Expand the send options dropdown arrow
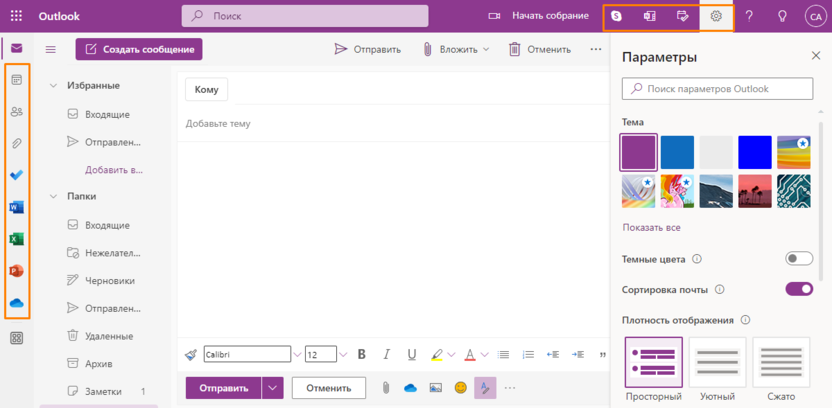 click(273, 388)
